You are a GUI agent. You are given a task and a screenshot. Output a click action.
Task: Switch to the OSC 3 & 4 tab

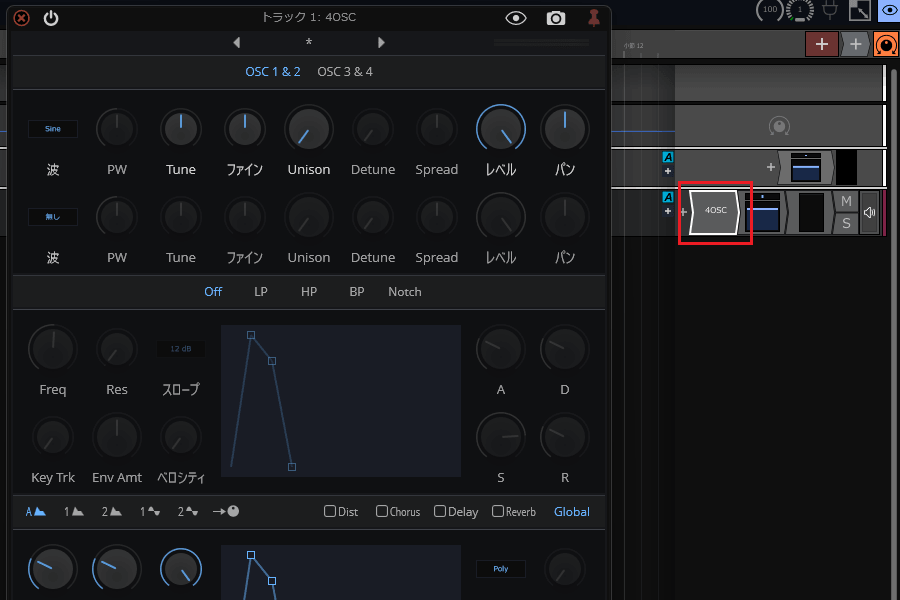coord(345,72)
